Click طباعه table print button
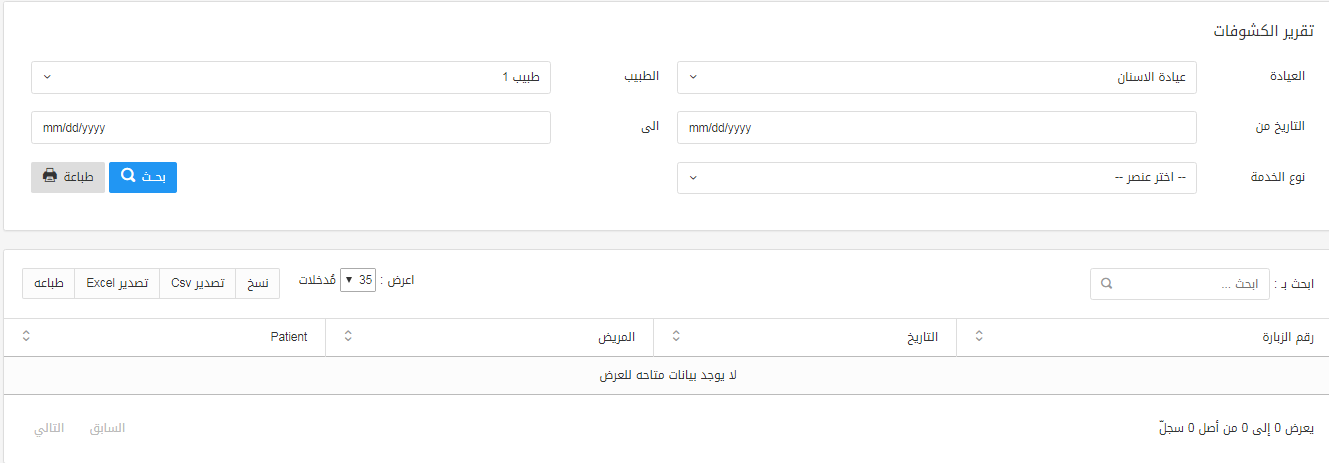The height and width of the screenshot is (463, 1329). point(49,283)
